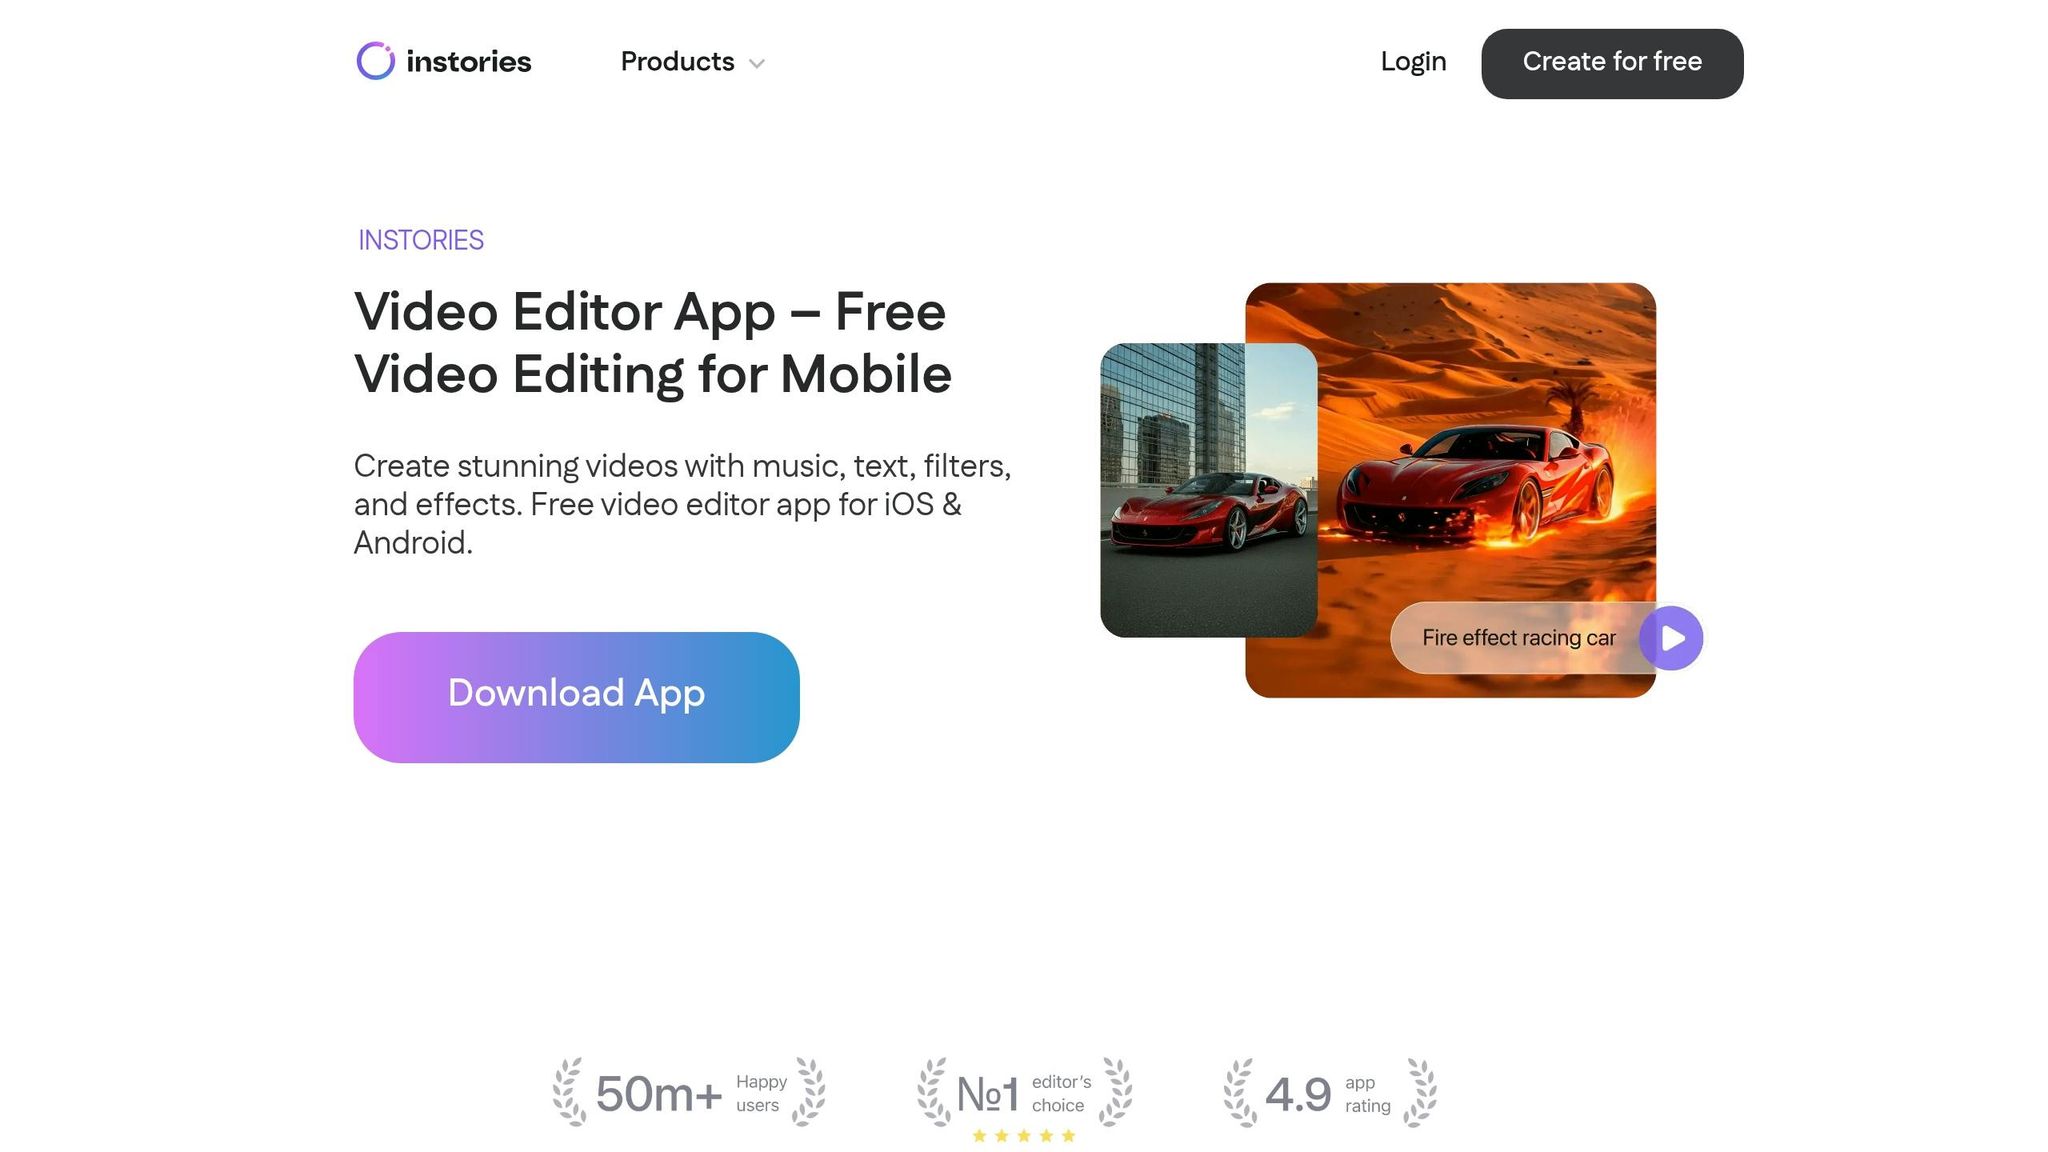The image size is (2048, 1152).
Task: Select the city sports car thumbnail
Action: click(1208, 490)
